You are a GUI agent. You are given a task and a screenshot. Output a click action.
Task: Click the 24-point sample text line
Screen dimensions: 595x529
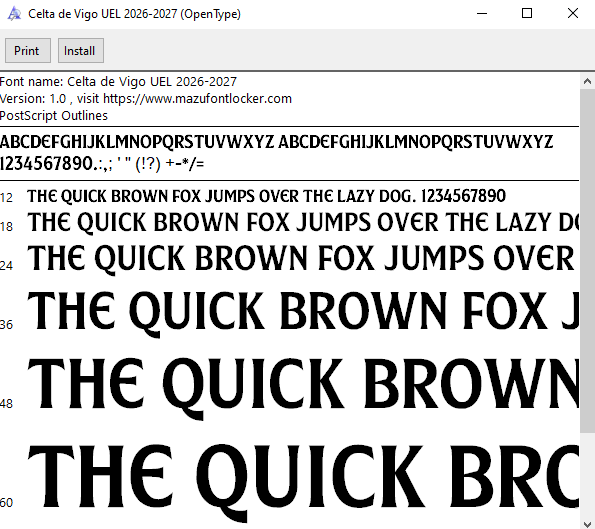click(x=303, y=258)
